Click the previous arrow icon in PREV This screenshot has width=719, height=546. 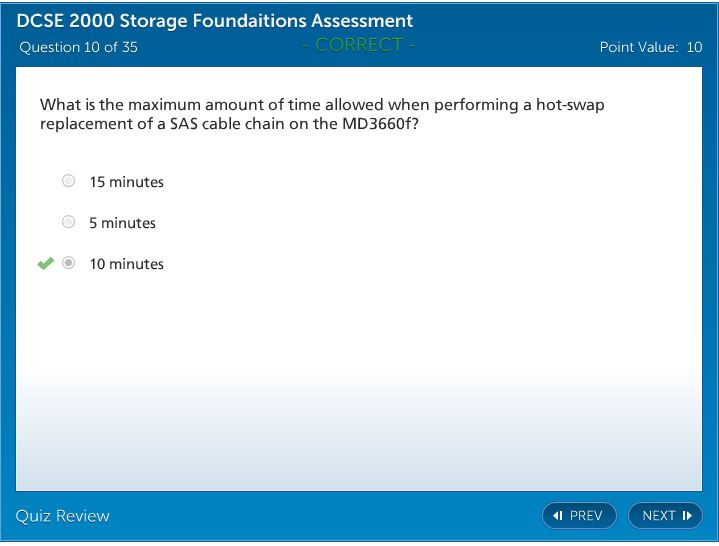point(558,516)
